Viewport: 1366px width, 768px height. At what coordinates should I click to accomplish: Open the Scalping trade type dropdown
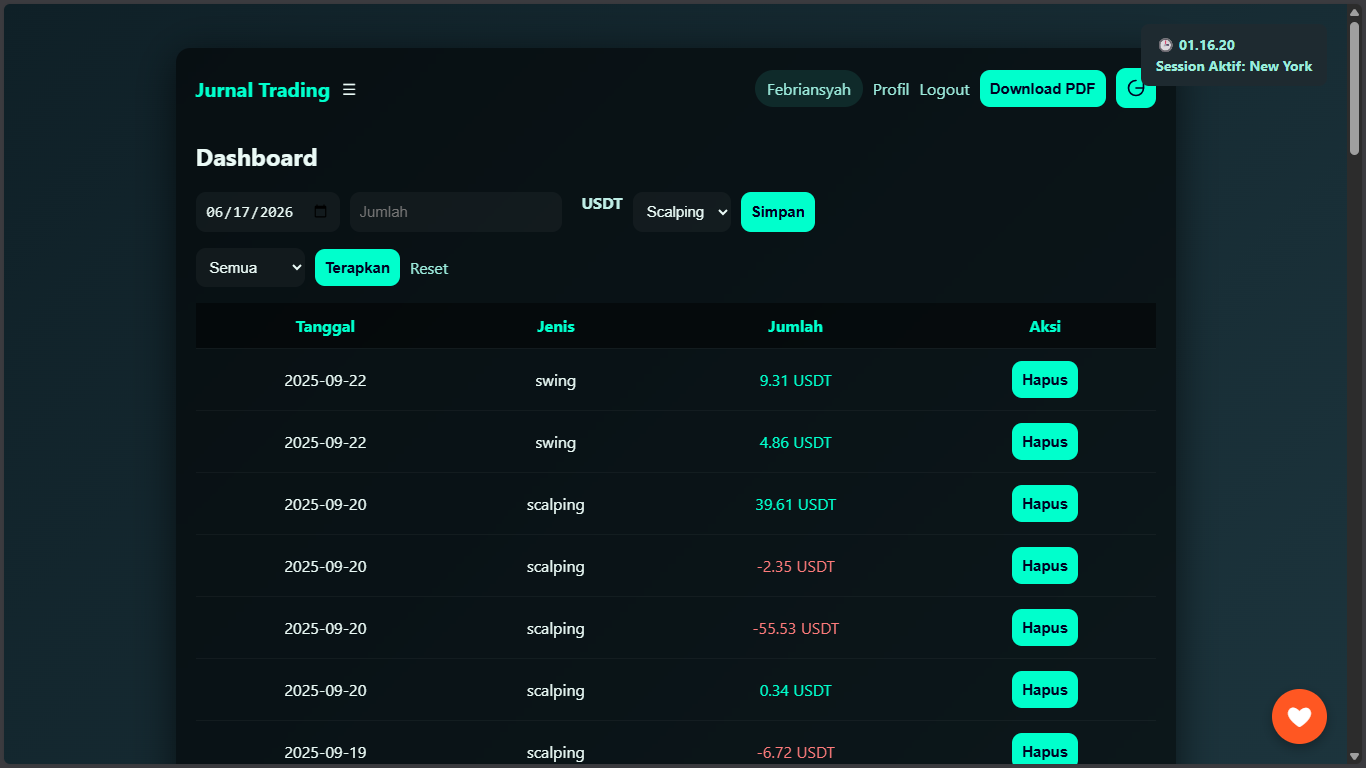tap(682, 212)
